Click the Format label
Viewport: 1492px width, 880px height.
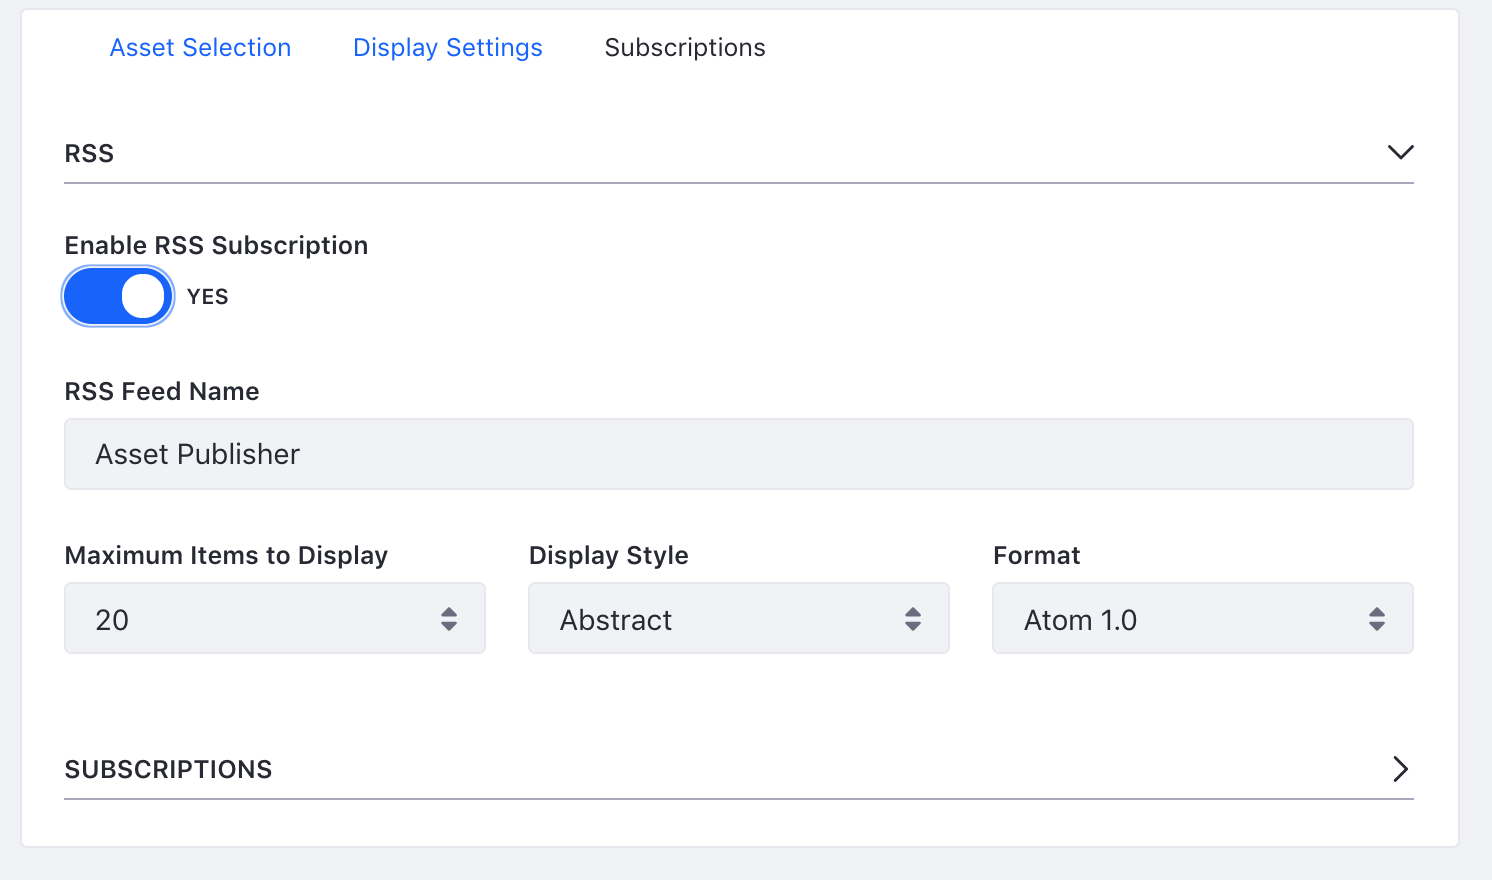click(x=1037, y=556)
